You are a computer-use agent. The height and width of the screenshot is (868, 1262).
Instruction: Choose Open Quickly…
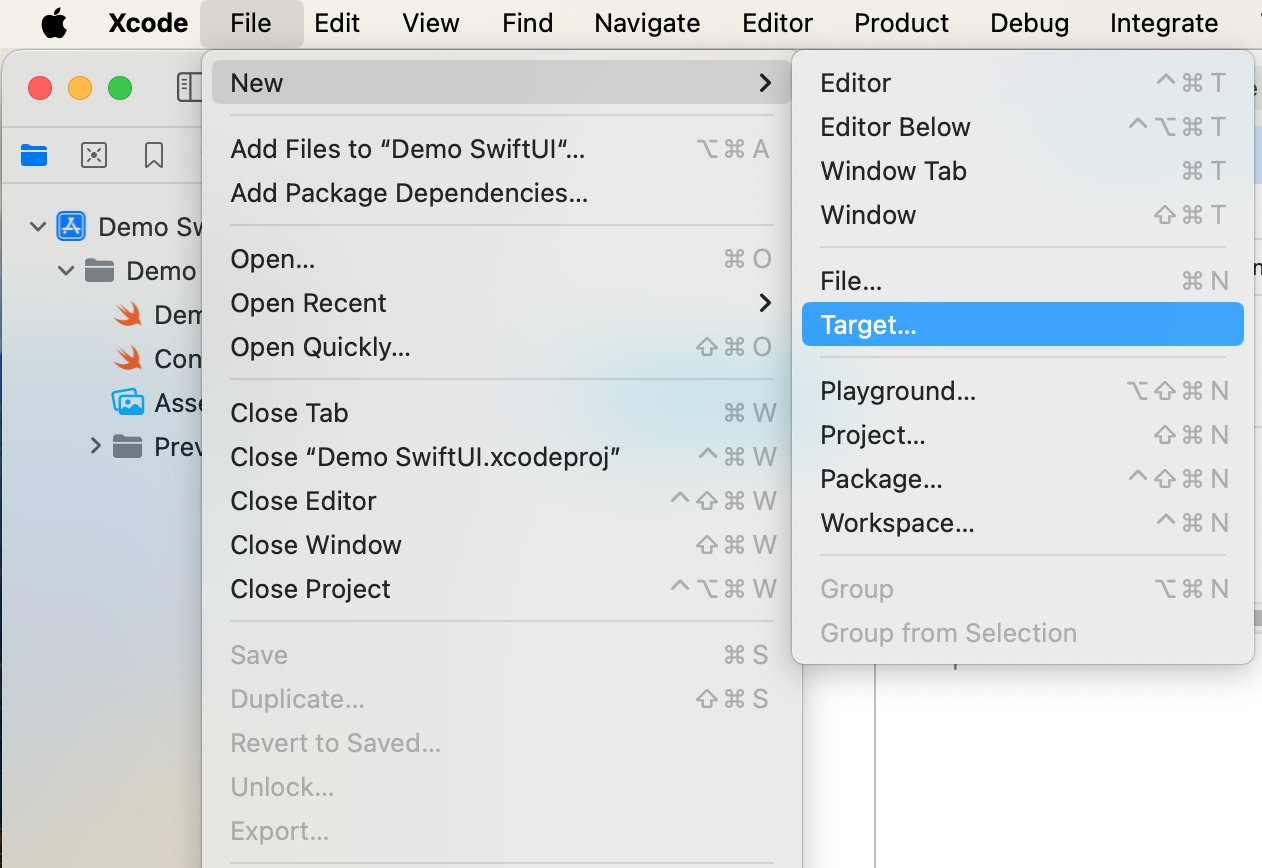coord(501,347)
